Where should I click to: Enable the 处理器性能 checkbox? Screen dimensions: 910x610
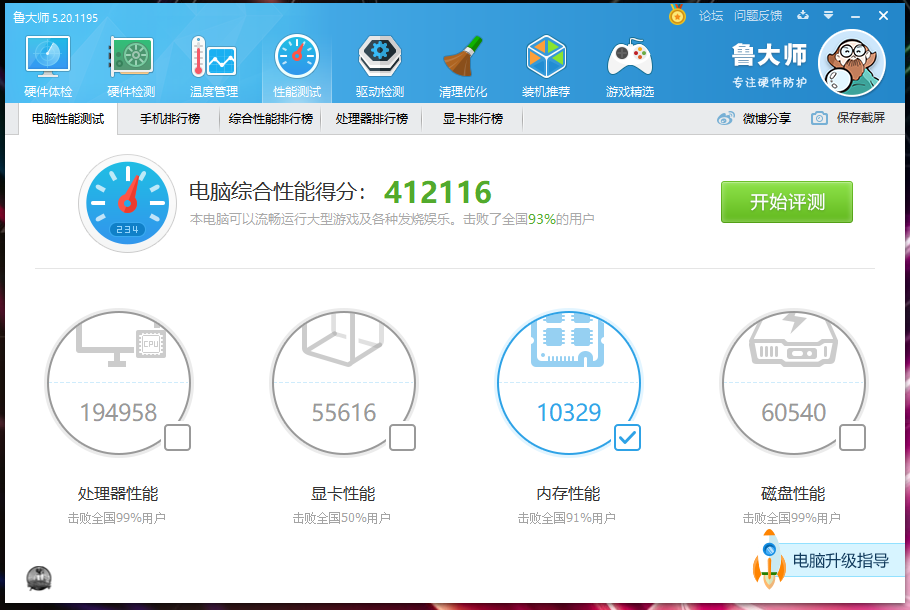[177, 437]
